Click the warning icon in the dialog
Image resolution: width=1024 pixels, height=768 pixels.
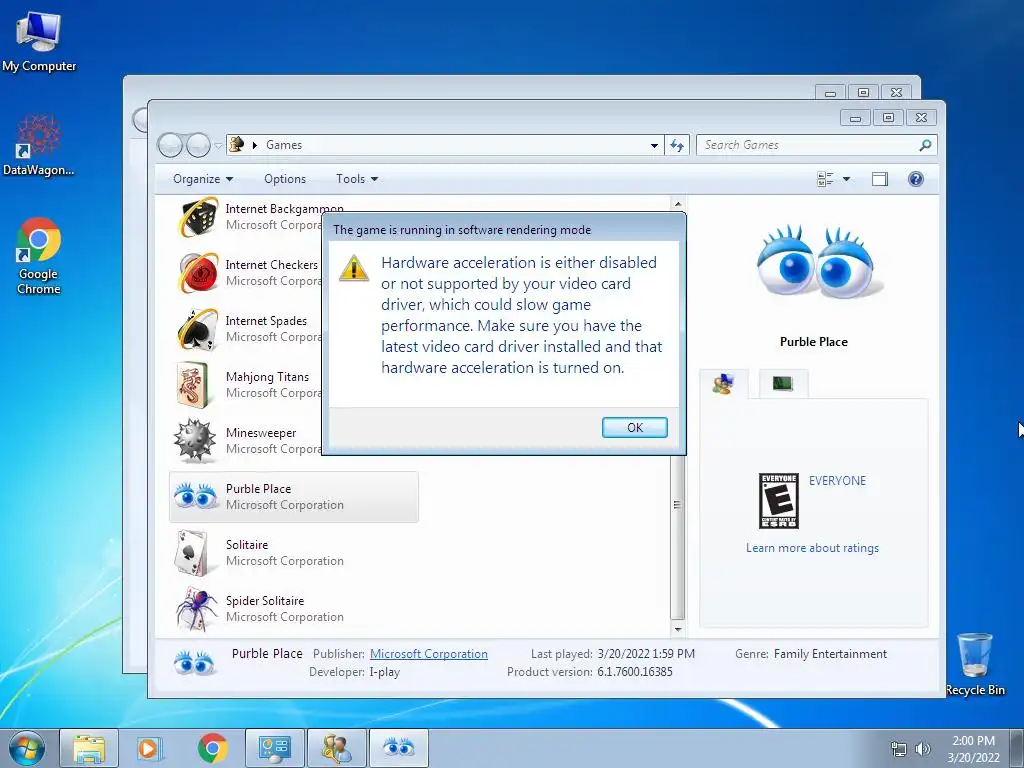pyautogui.click(x=354, y=268)
